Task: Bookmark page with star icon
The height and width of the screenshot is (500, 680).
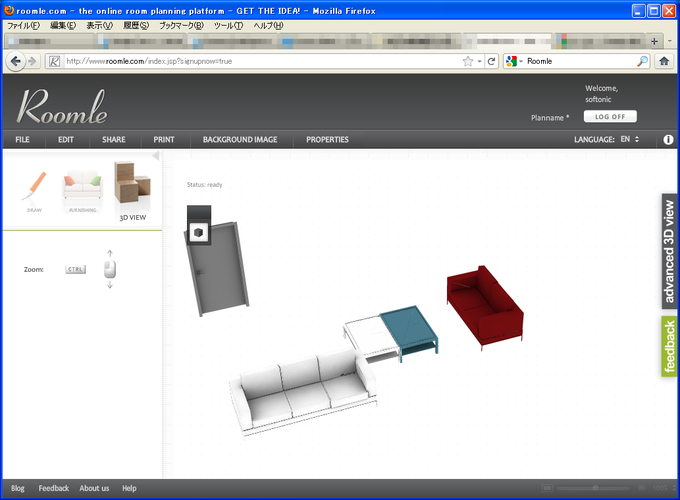Action: [x=468, y=61]
